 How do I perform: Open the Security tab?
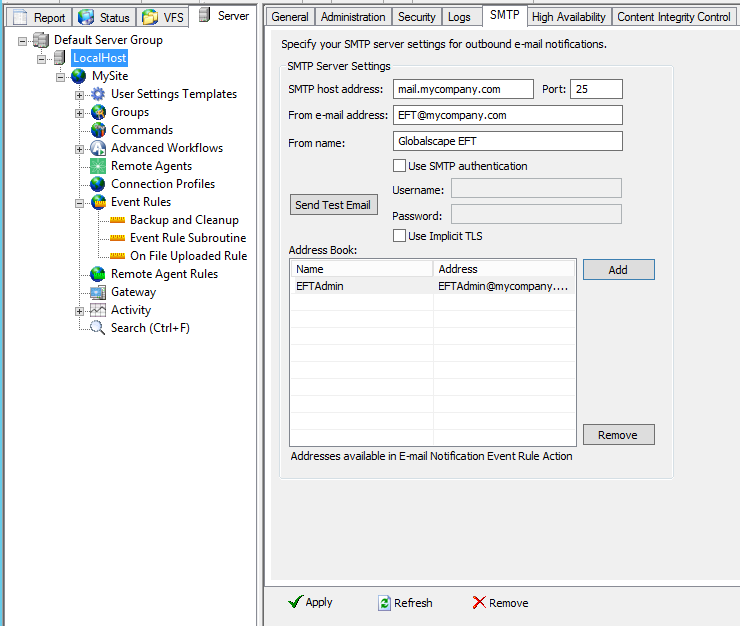pos(417,17)
